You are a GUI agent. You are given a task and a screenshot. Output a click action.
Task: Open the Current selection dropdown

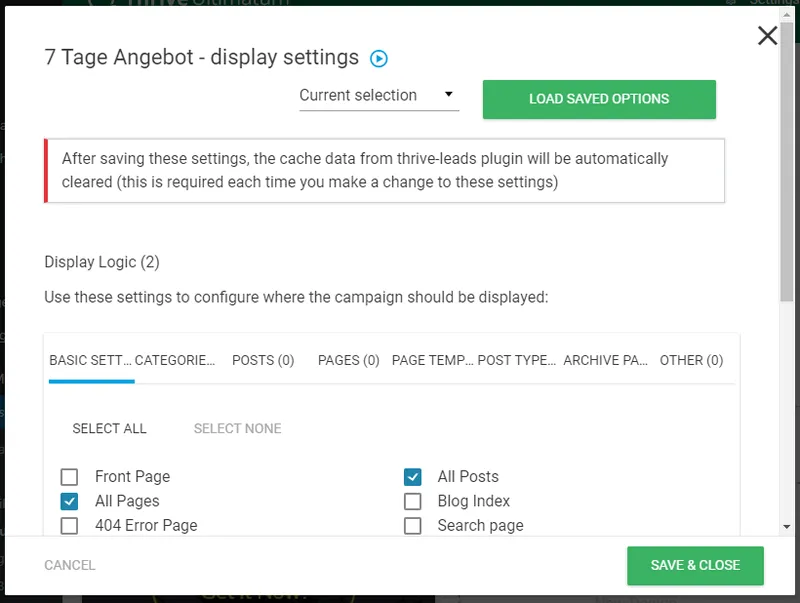click(379, 95)
